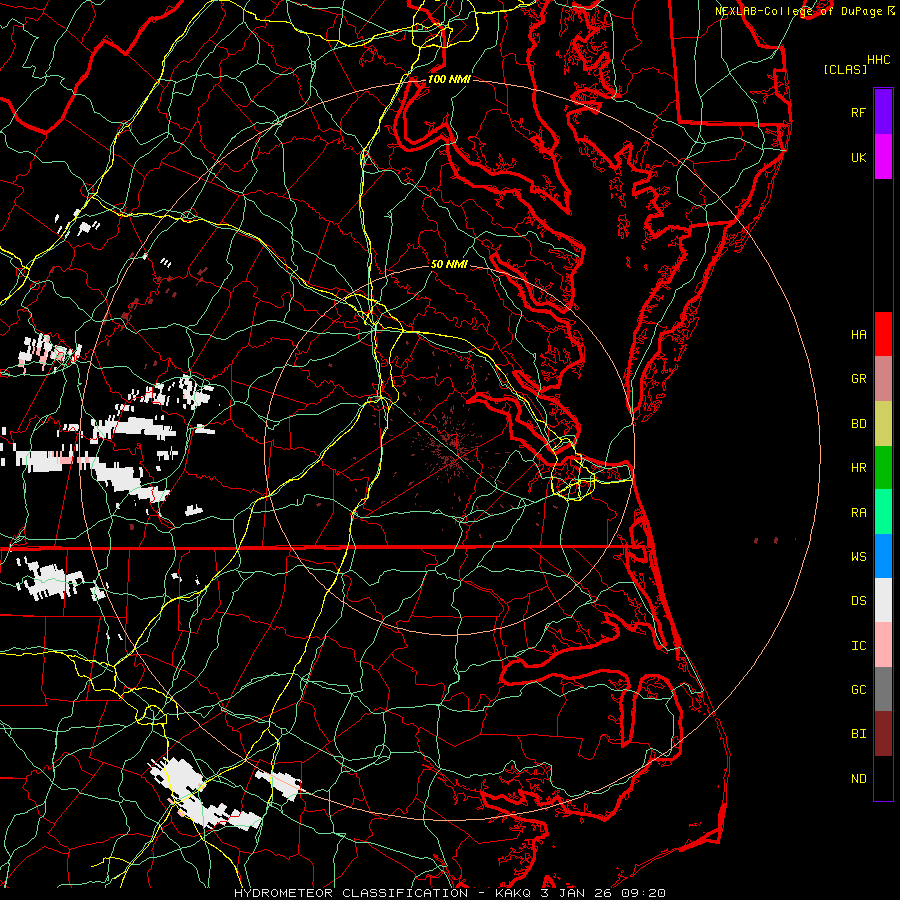Click the WS blue legend swatch
This screenshot has height=900, width=900.
tap(883, 556)
